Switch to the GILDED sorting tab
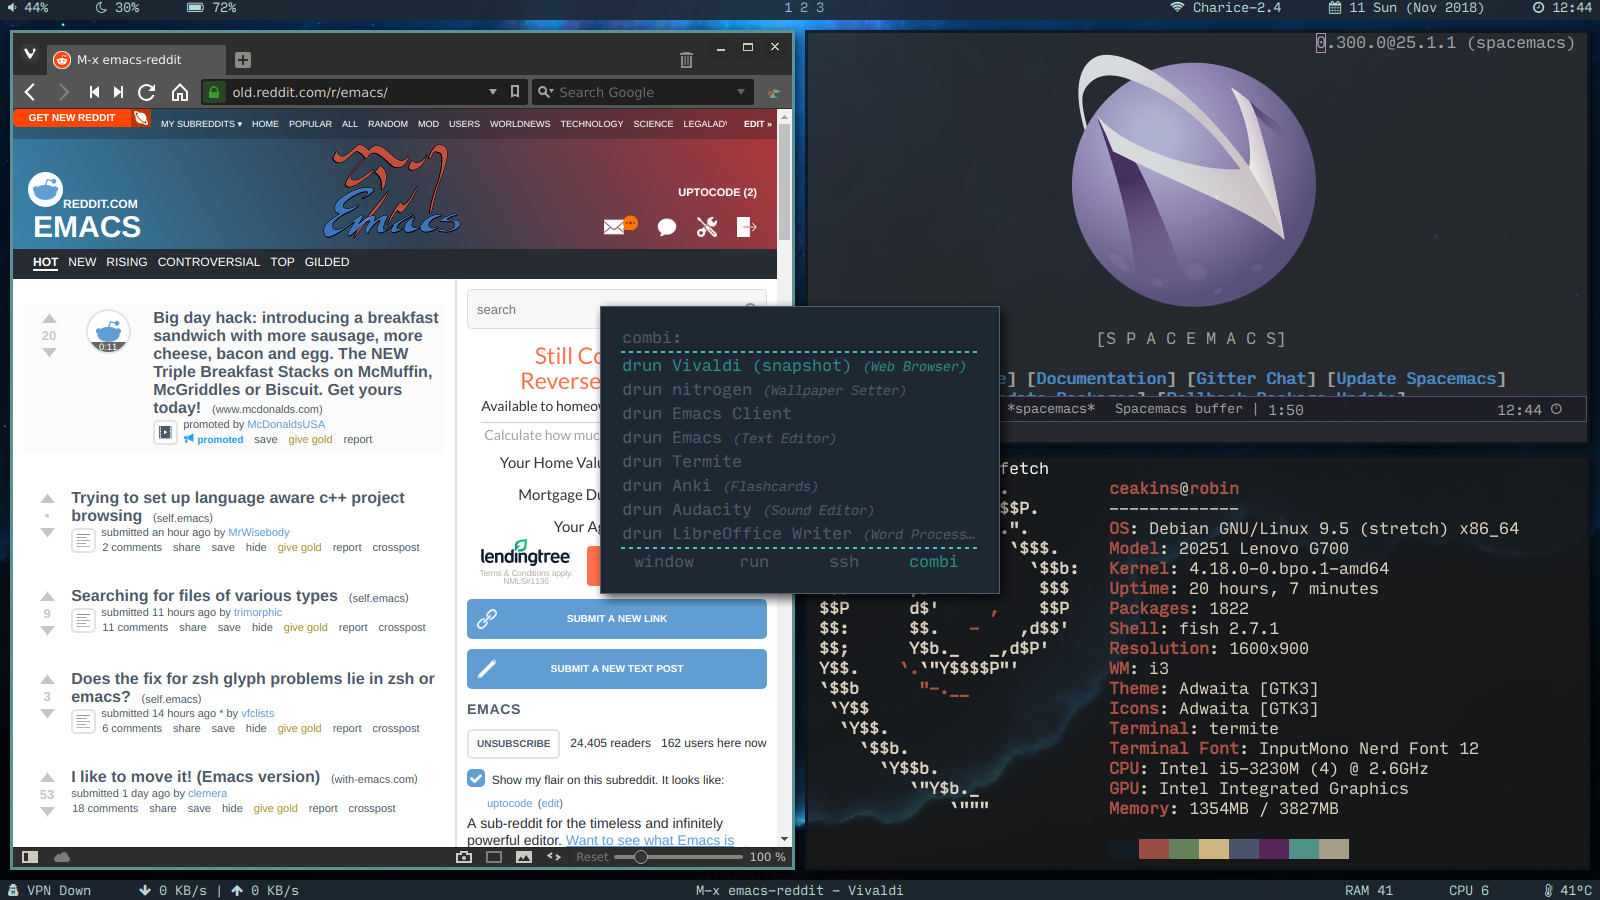 [x=327, y=262]
